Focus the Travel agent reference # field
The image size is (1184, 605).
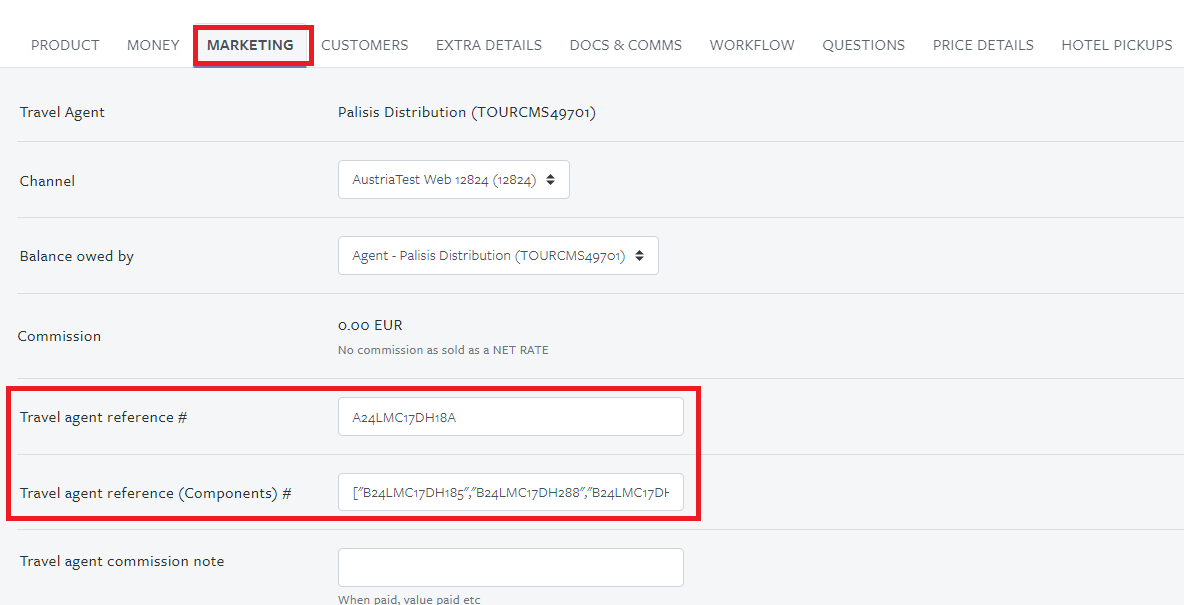coord(510,417)
